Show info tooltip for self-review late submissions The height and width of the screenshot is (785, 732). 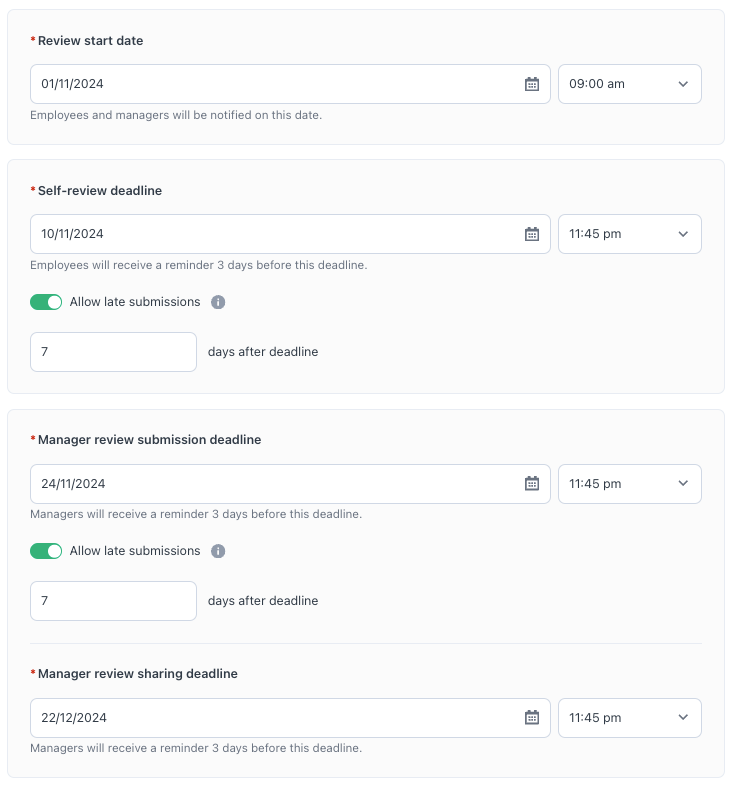(x=218, y=302)
